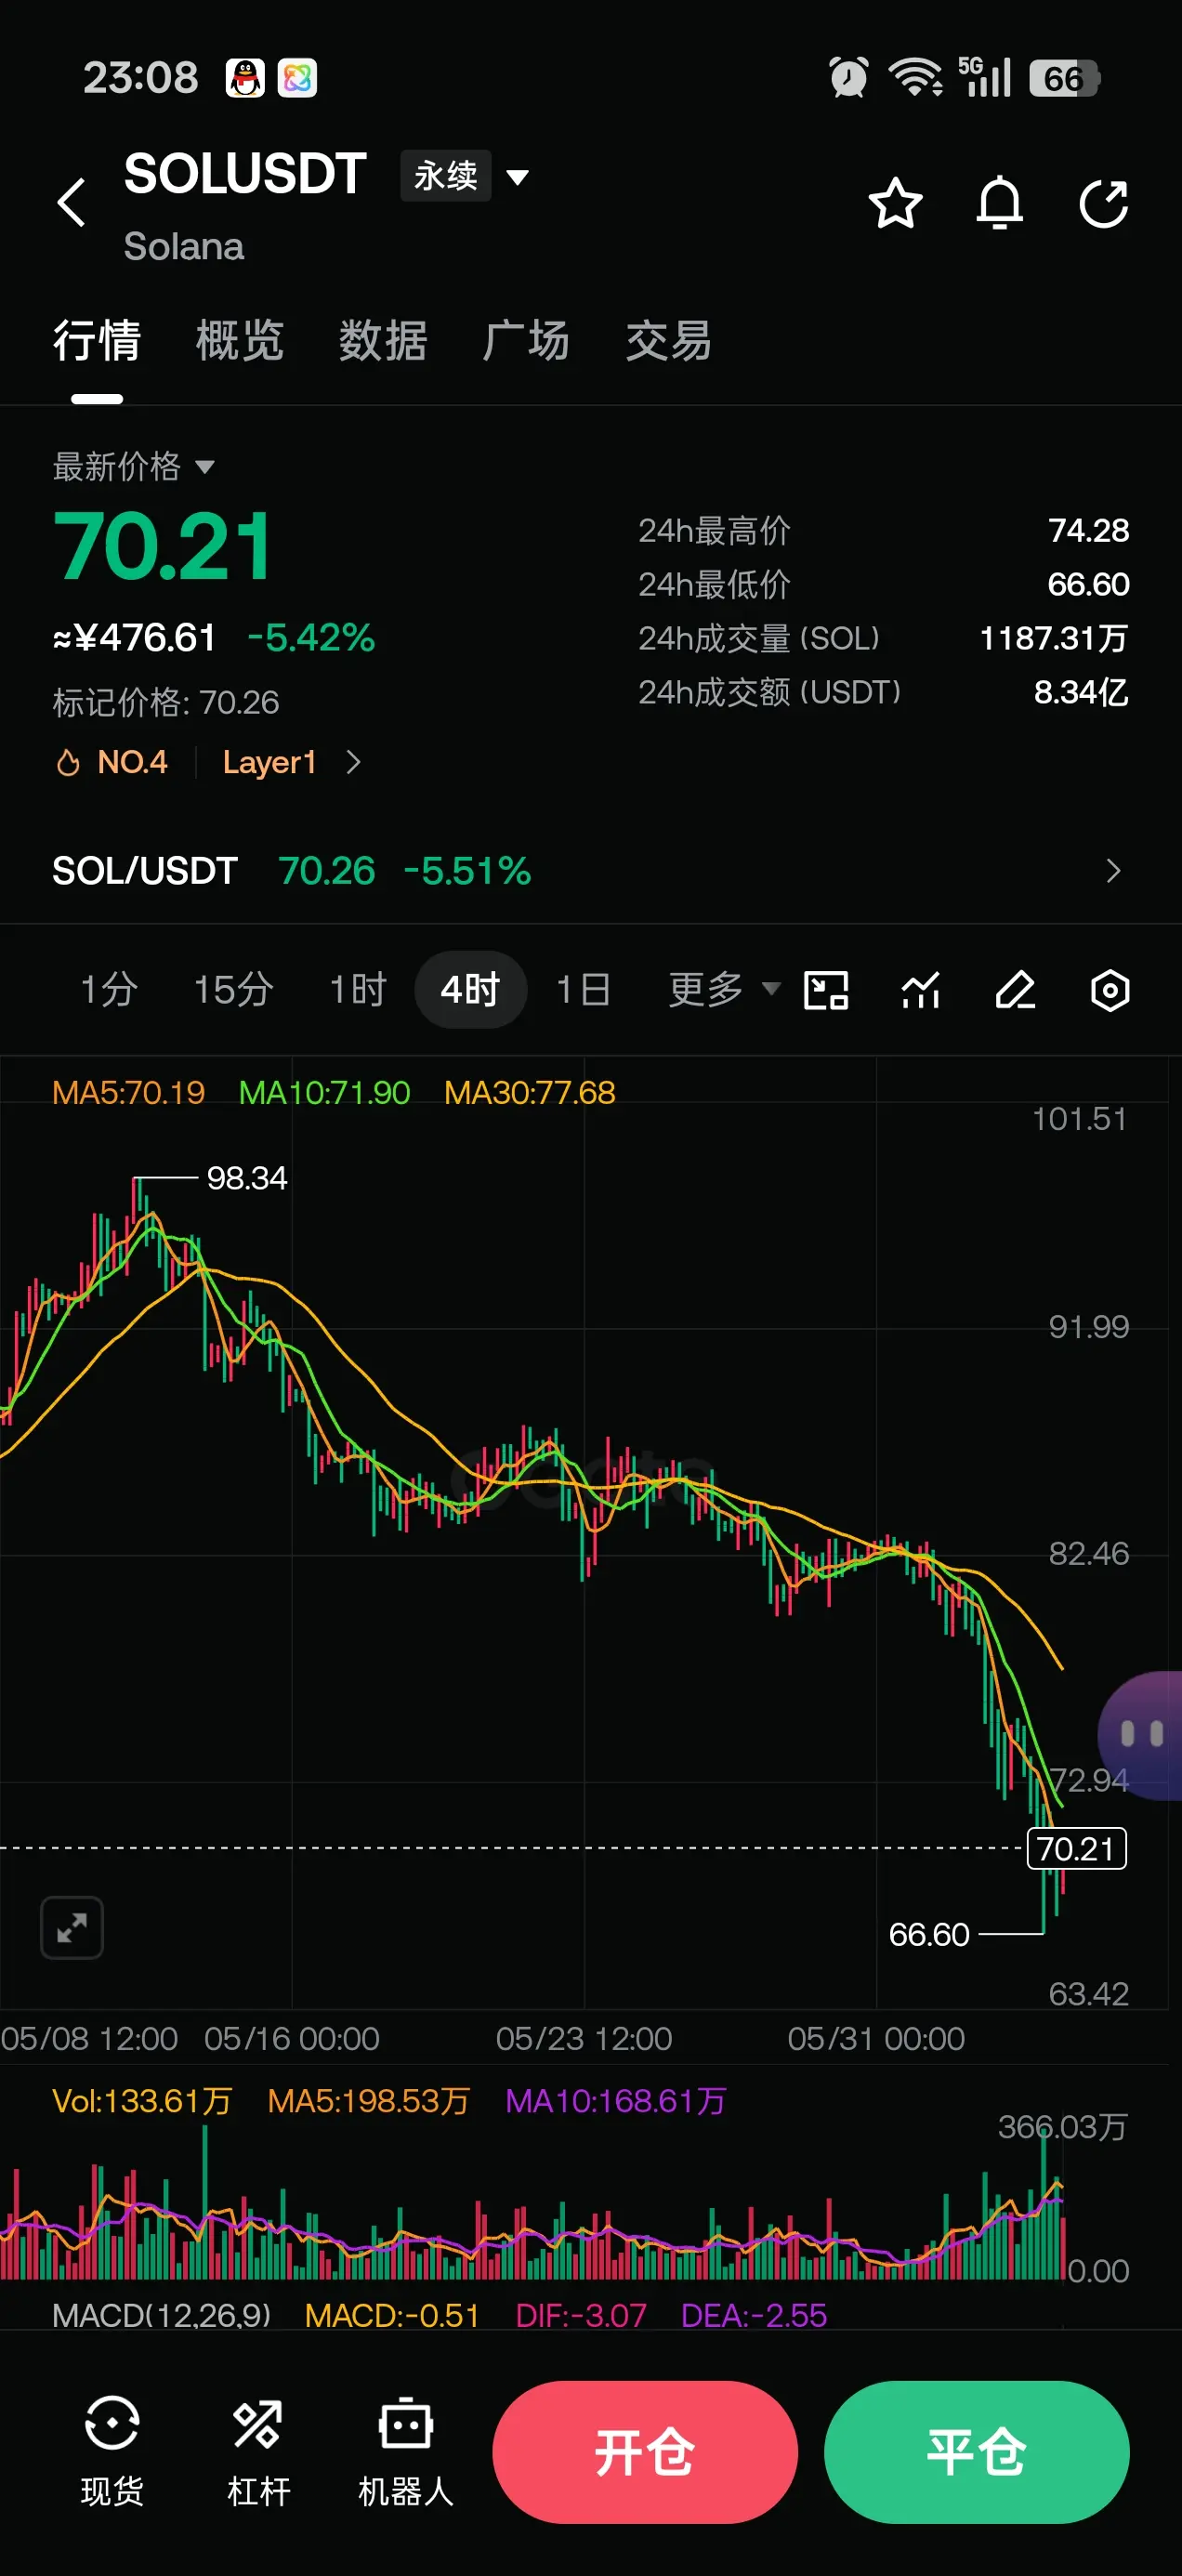Tap the 24h成交额 value 8.34亿

(1081, 692)
